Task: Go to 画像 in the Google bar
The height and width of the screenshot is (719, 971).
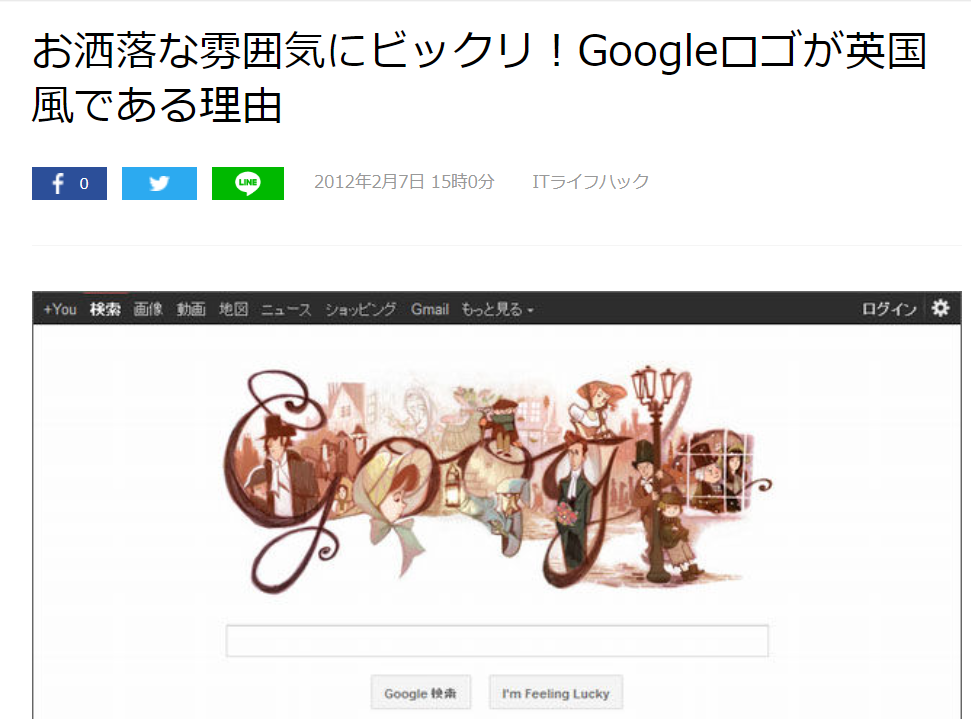Action: click(x=148, y=309)
